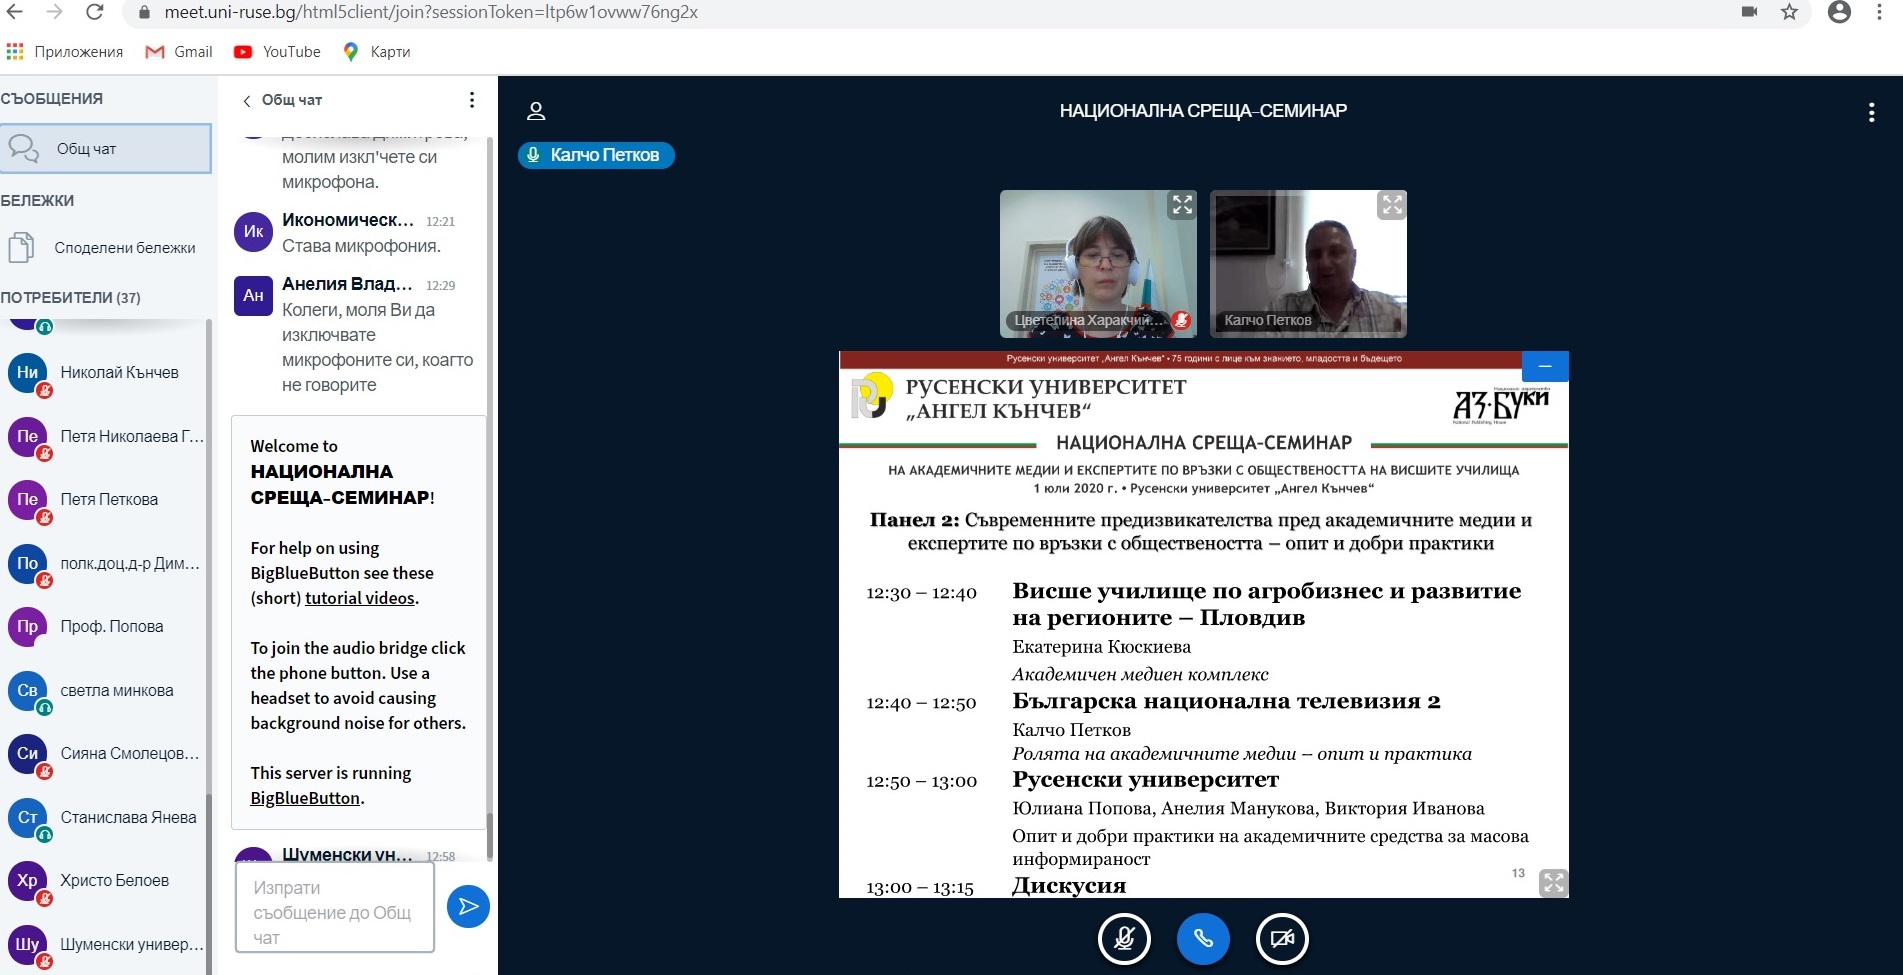Select user Петя Петкова
Image resolution: width=1903 pixels, height=975 pixels.
pyautogui.click(x=105, y=500)
